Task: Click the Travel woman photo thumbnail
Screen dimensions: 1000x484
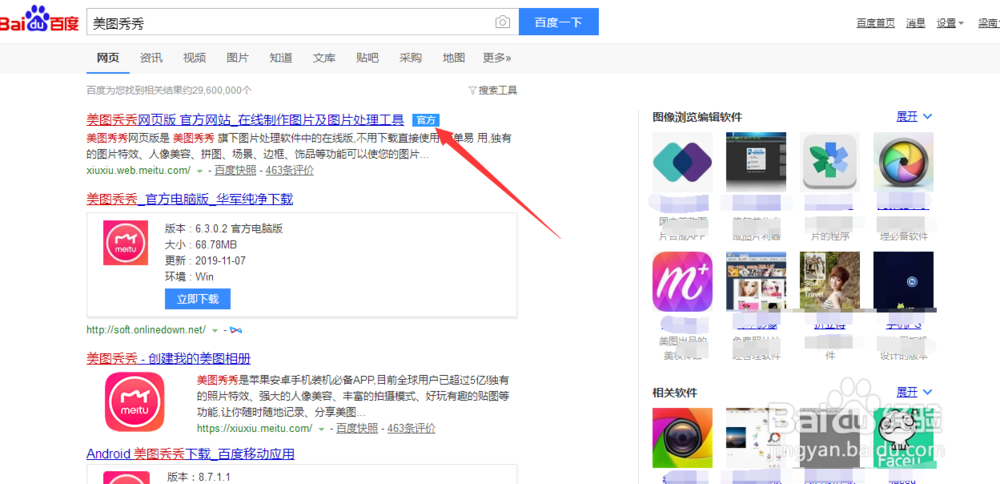Action: tap(830, 281)
